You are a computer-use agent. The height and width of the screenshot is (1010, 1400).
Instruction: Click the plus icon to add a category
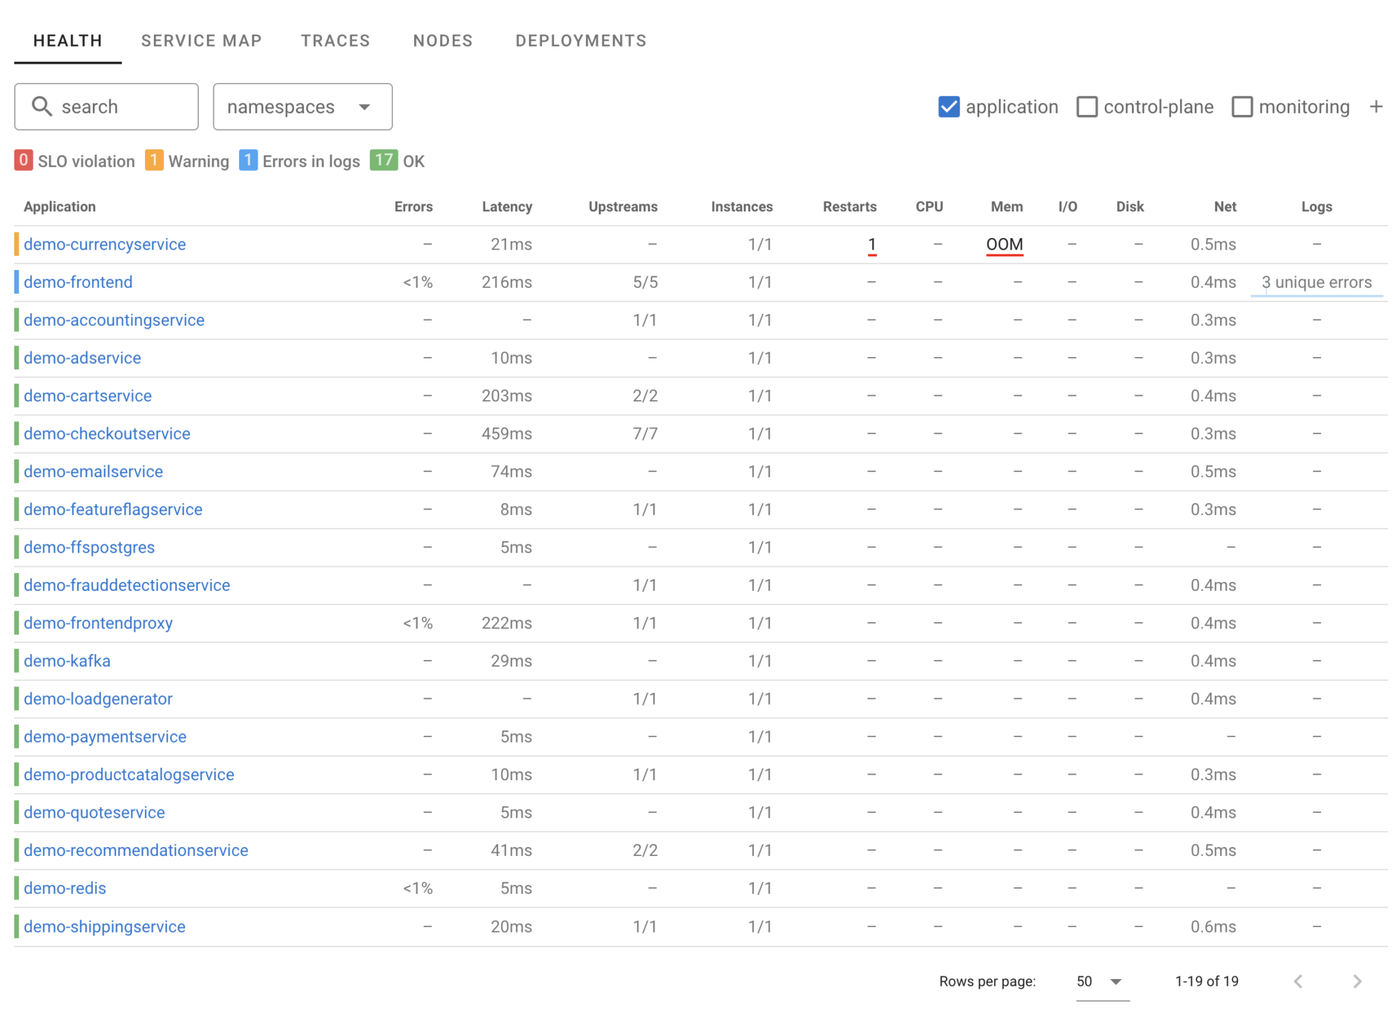1376,106
